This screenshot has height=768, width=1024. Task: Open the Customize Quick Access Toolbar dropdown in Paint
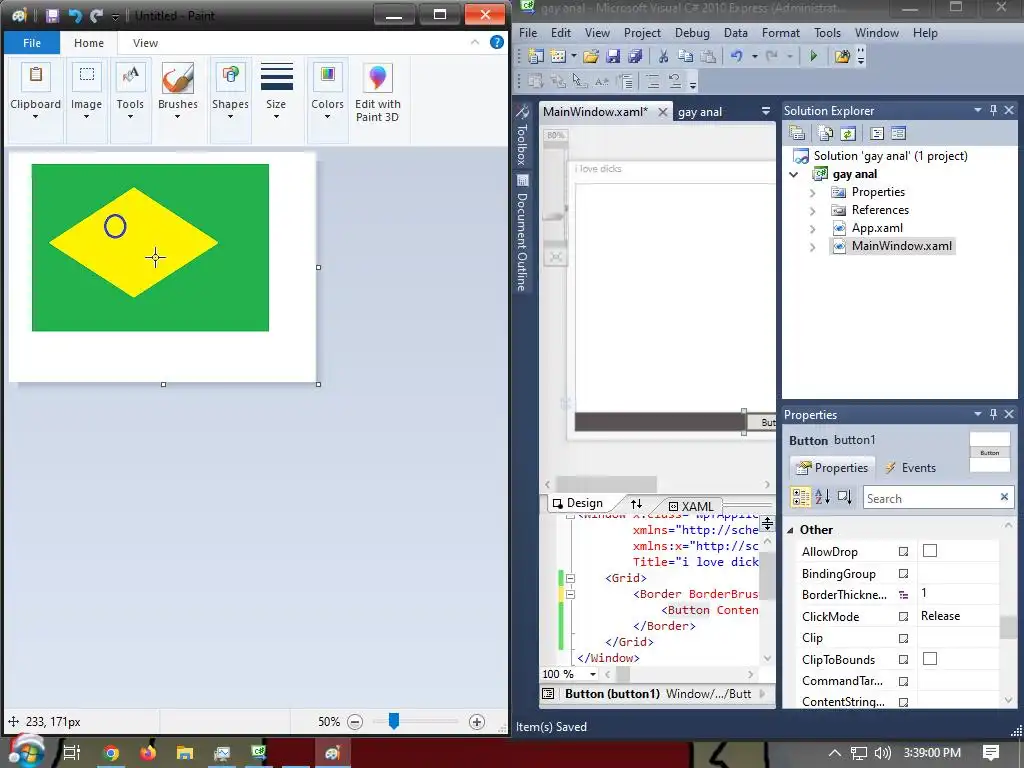[115, 16]
